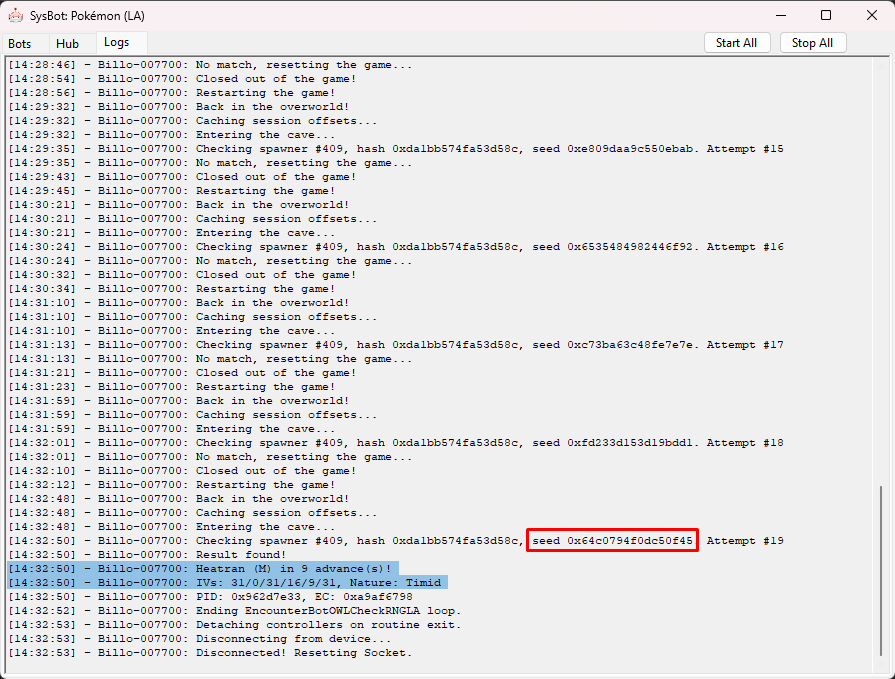The width and height of the screenshot is (895, 679).
Task: Click 'Detaching controllers on routine exit.' line
Action: coord(235,625)
